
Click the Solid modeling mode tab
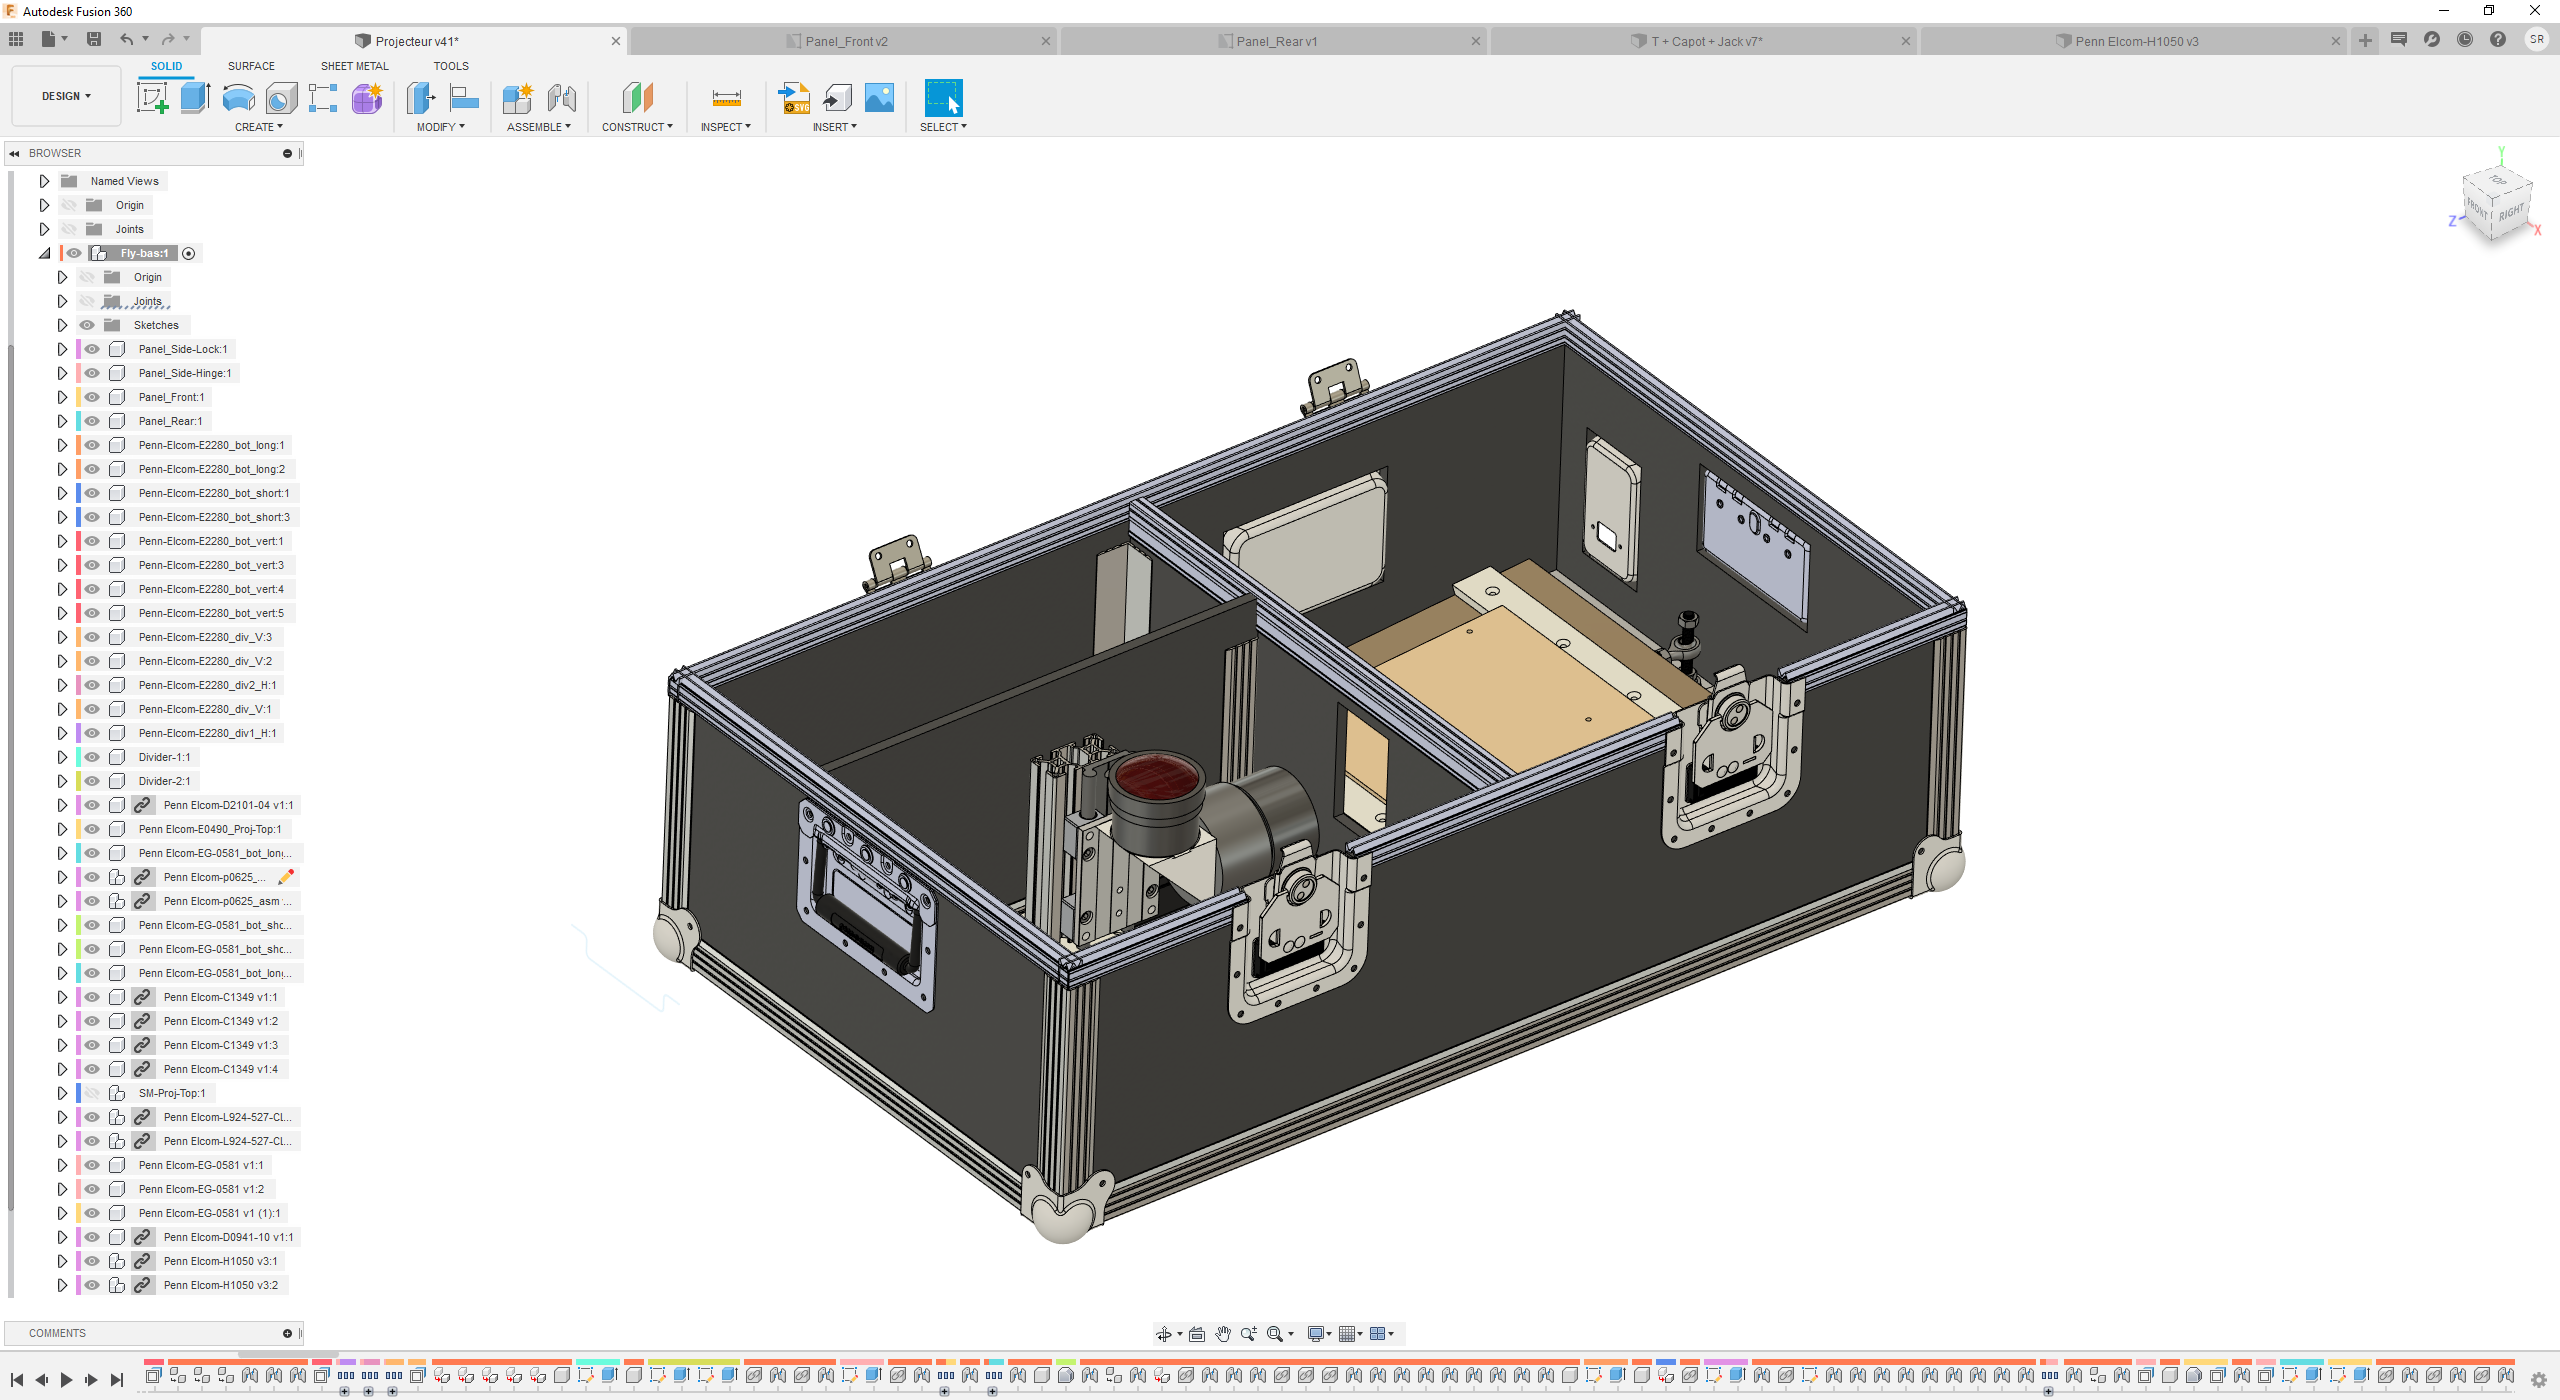pyautogui.click(x=165, y=66)
